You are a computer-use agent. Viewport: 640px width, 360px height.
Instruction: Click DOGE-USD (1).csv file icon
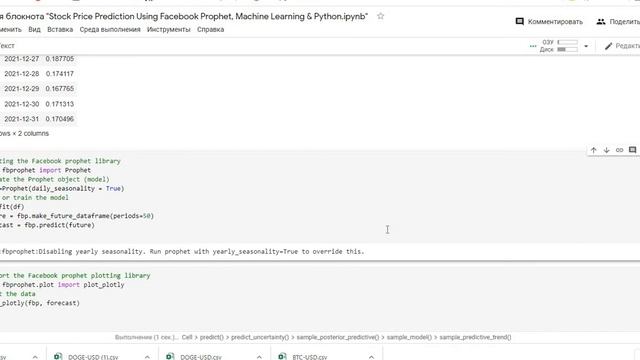point(58,356)
